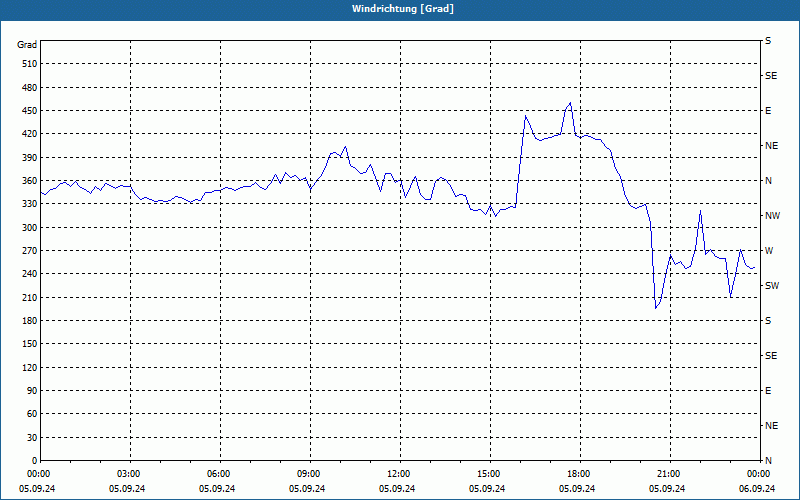Click the SW compass label
The width and height of the screenshot is (800, 500).
[772, 286]
